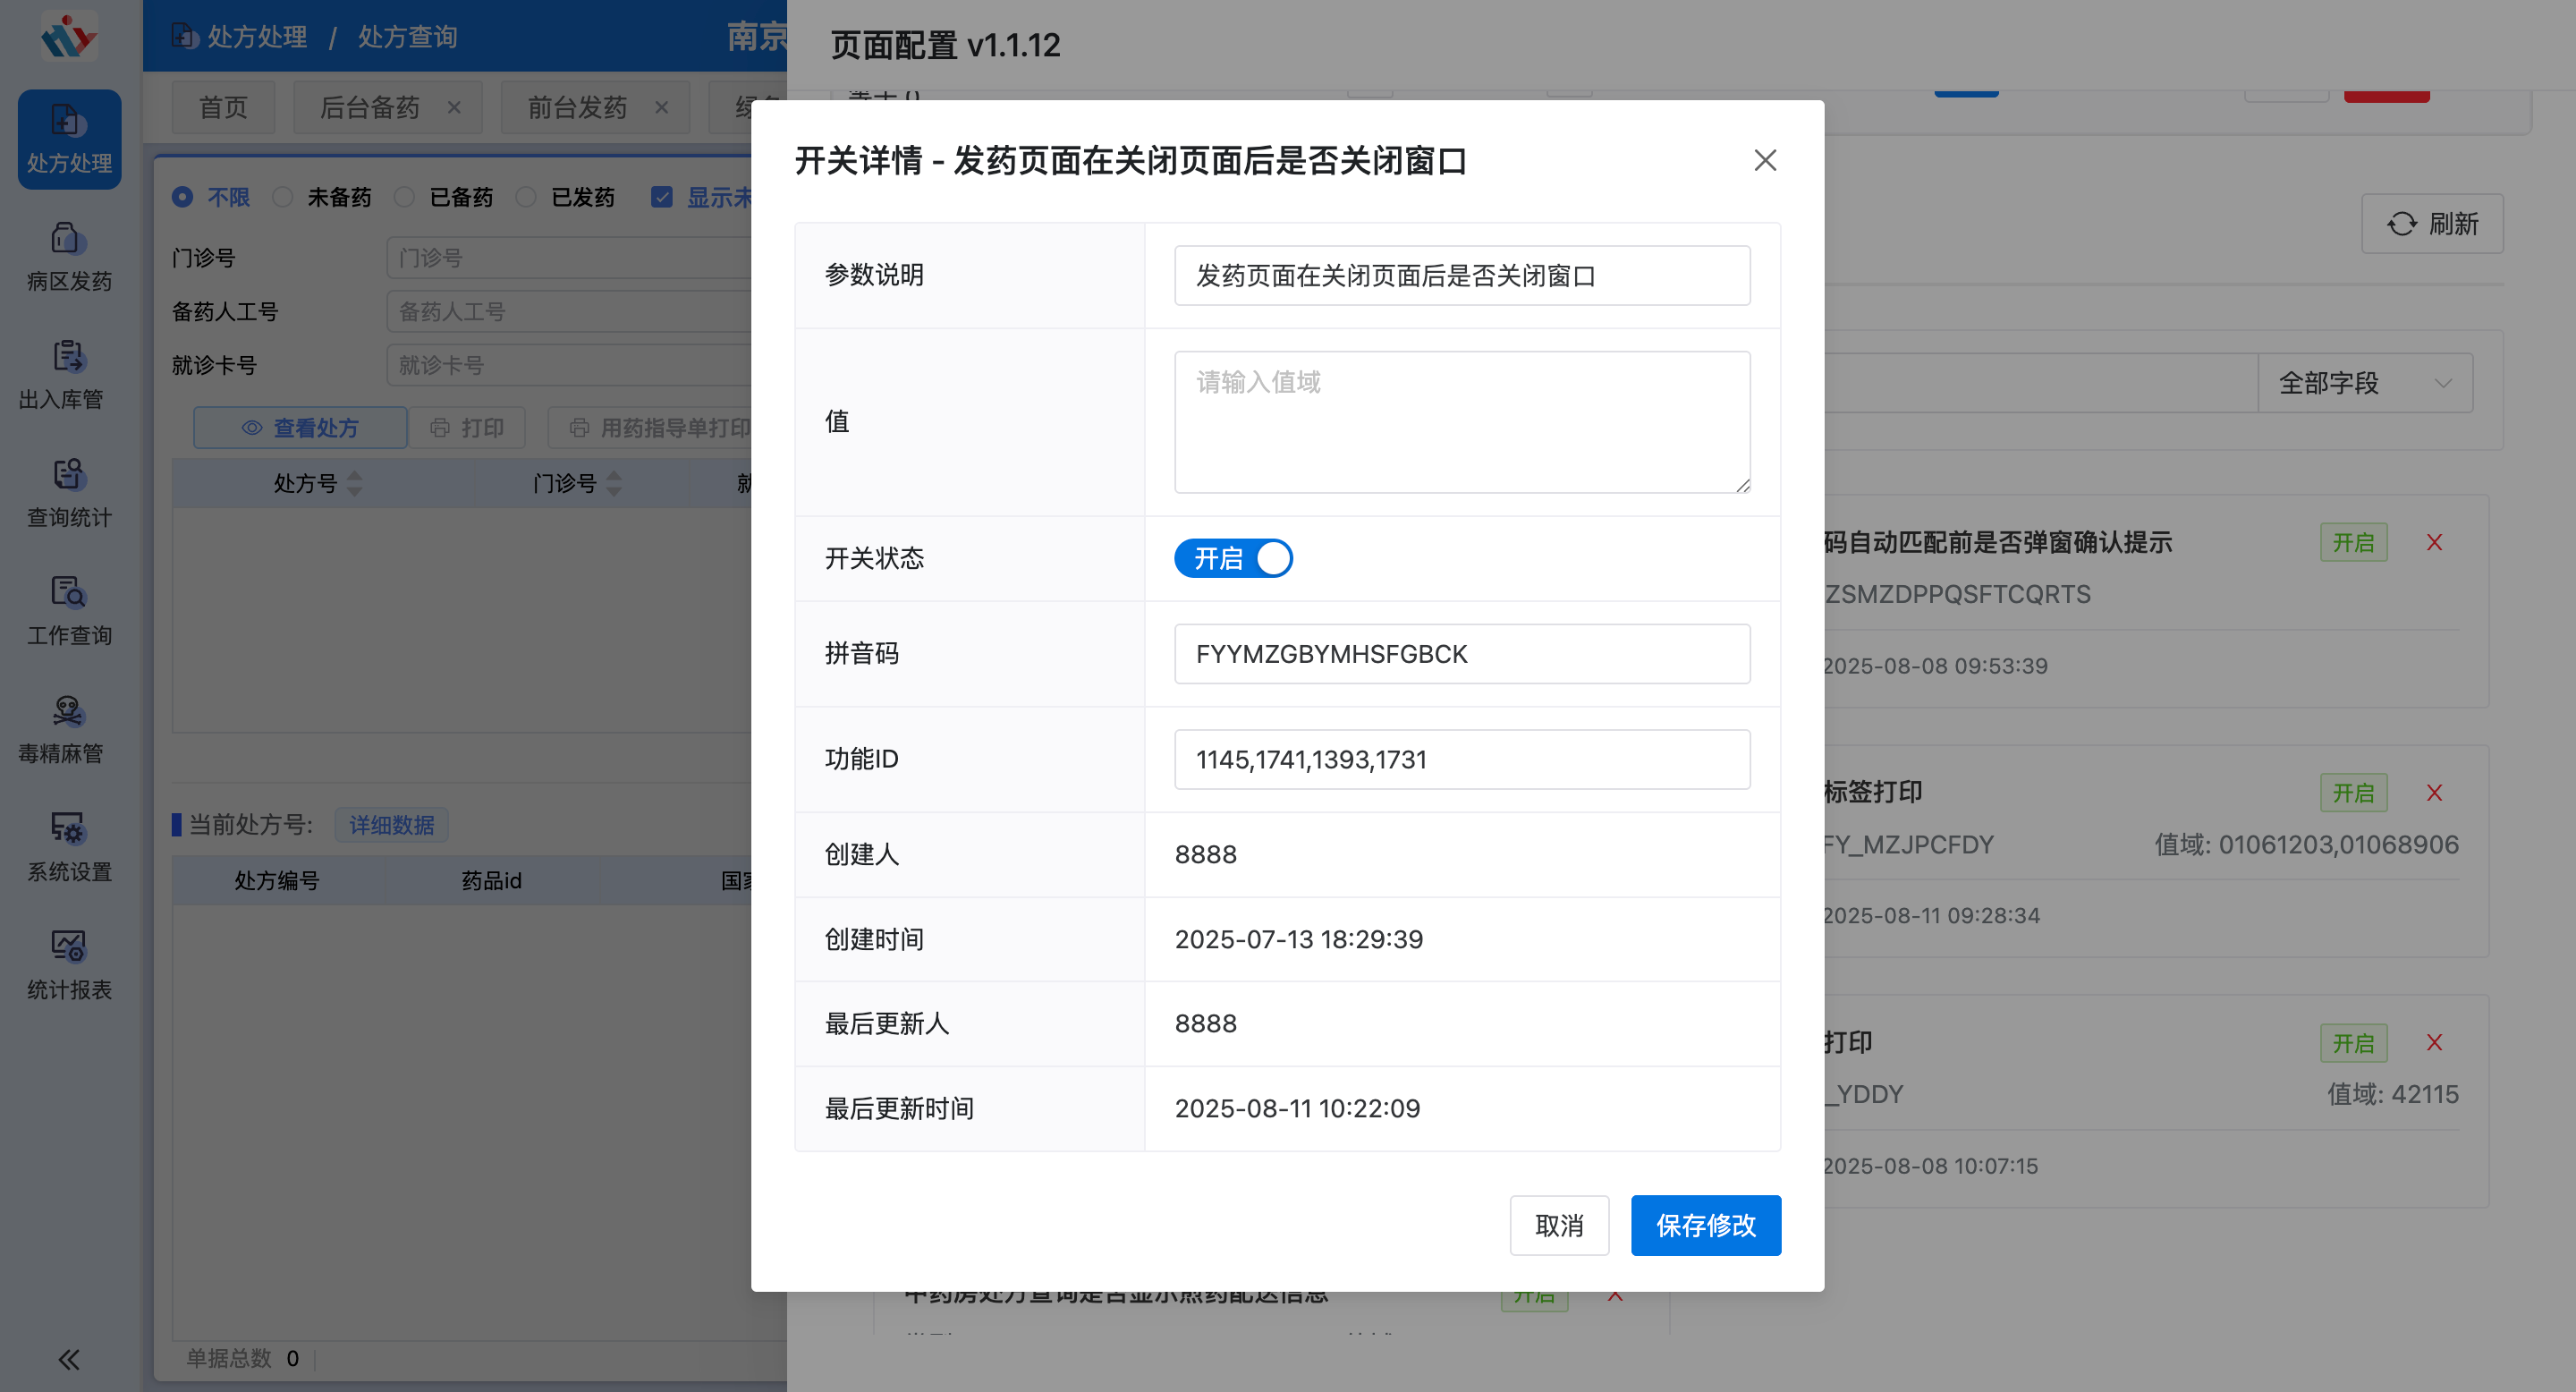2576x1392 pixels.
Task: Switch to the 前台发药 tab
Action: click(577, 107)
